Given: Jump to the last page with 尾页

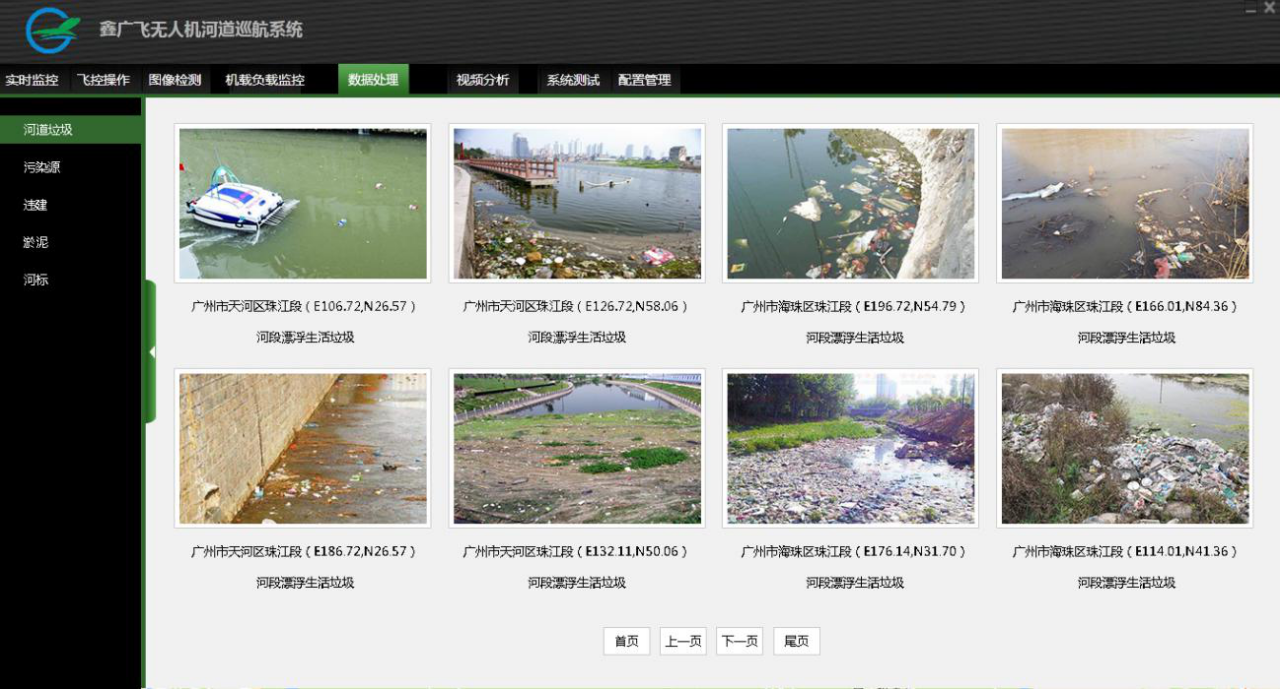Looking at the screenshot, I should 796,641.
